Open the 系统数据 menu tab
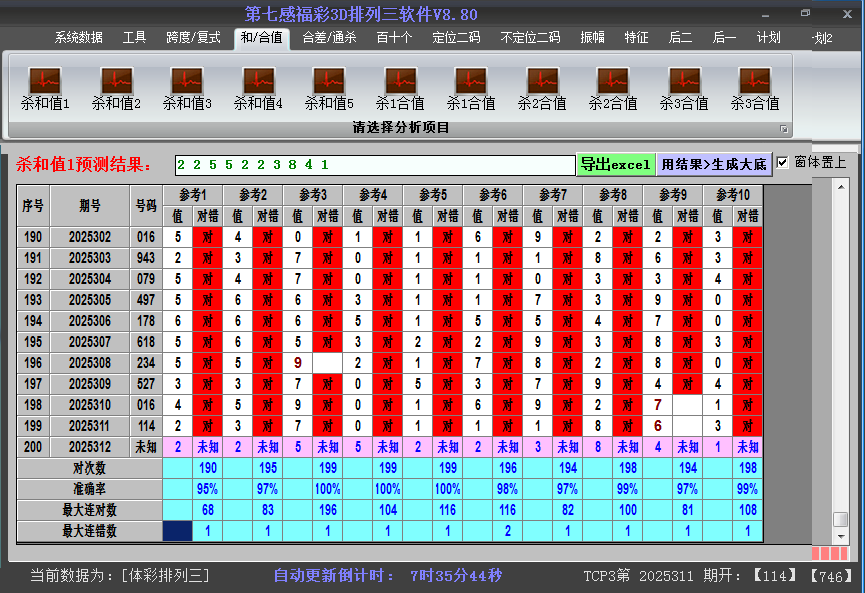 tap(79, 38)
